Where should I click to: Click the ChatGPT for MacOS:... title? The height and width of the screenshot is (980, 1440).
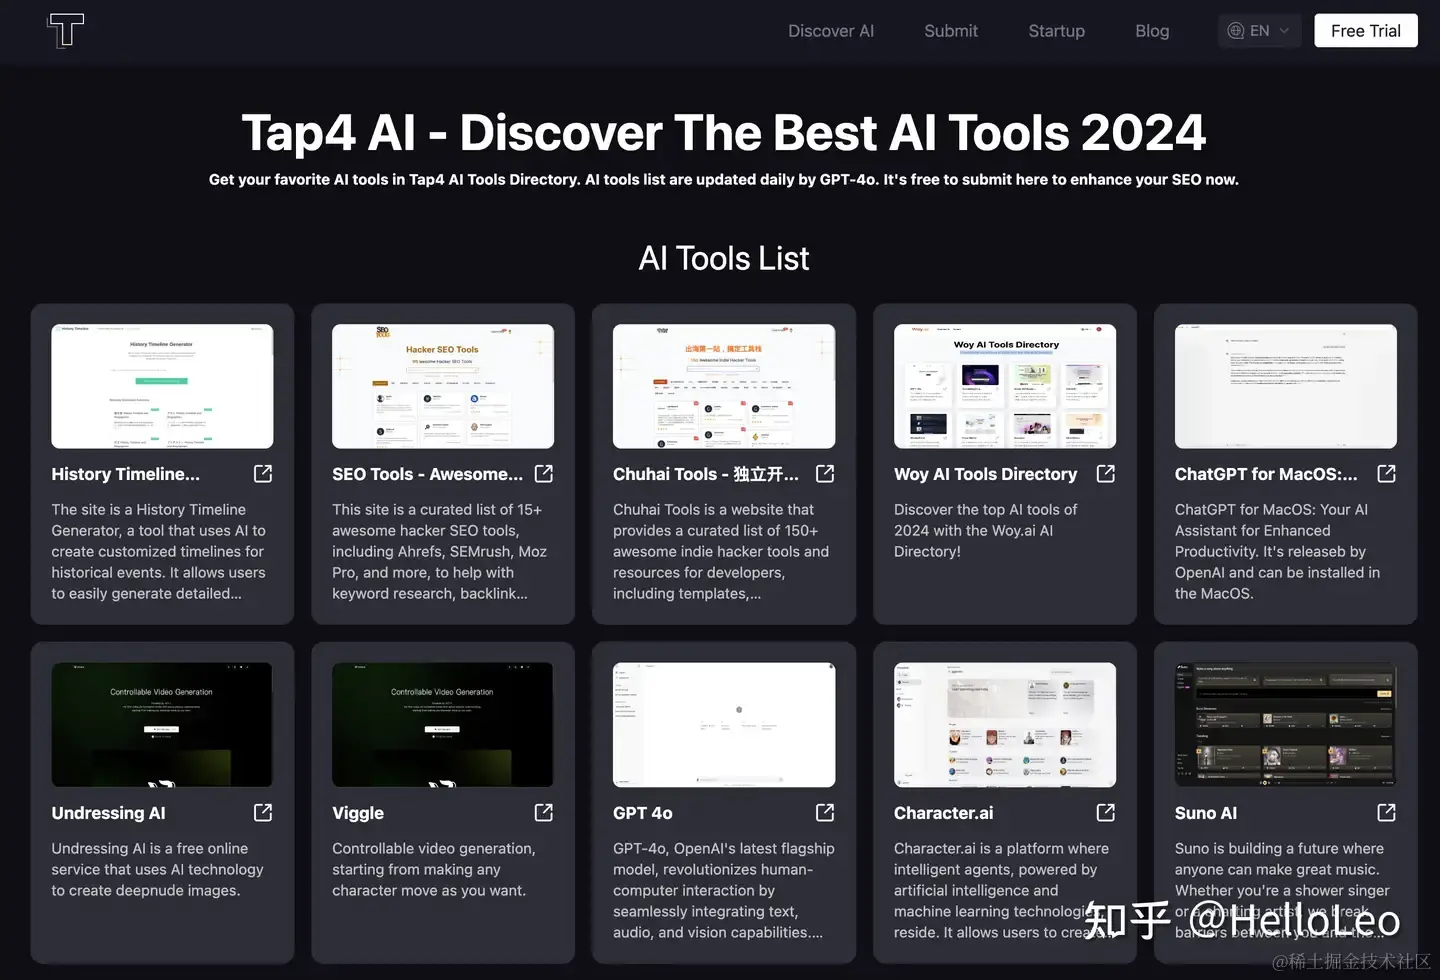1266,474
